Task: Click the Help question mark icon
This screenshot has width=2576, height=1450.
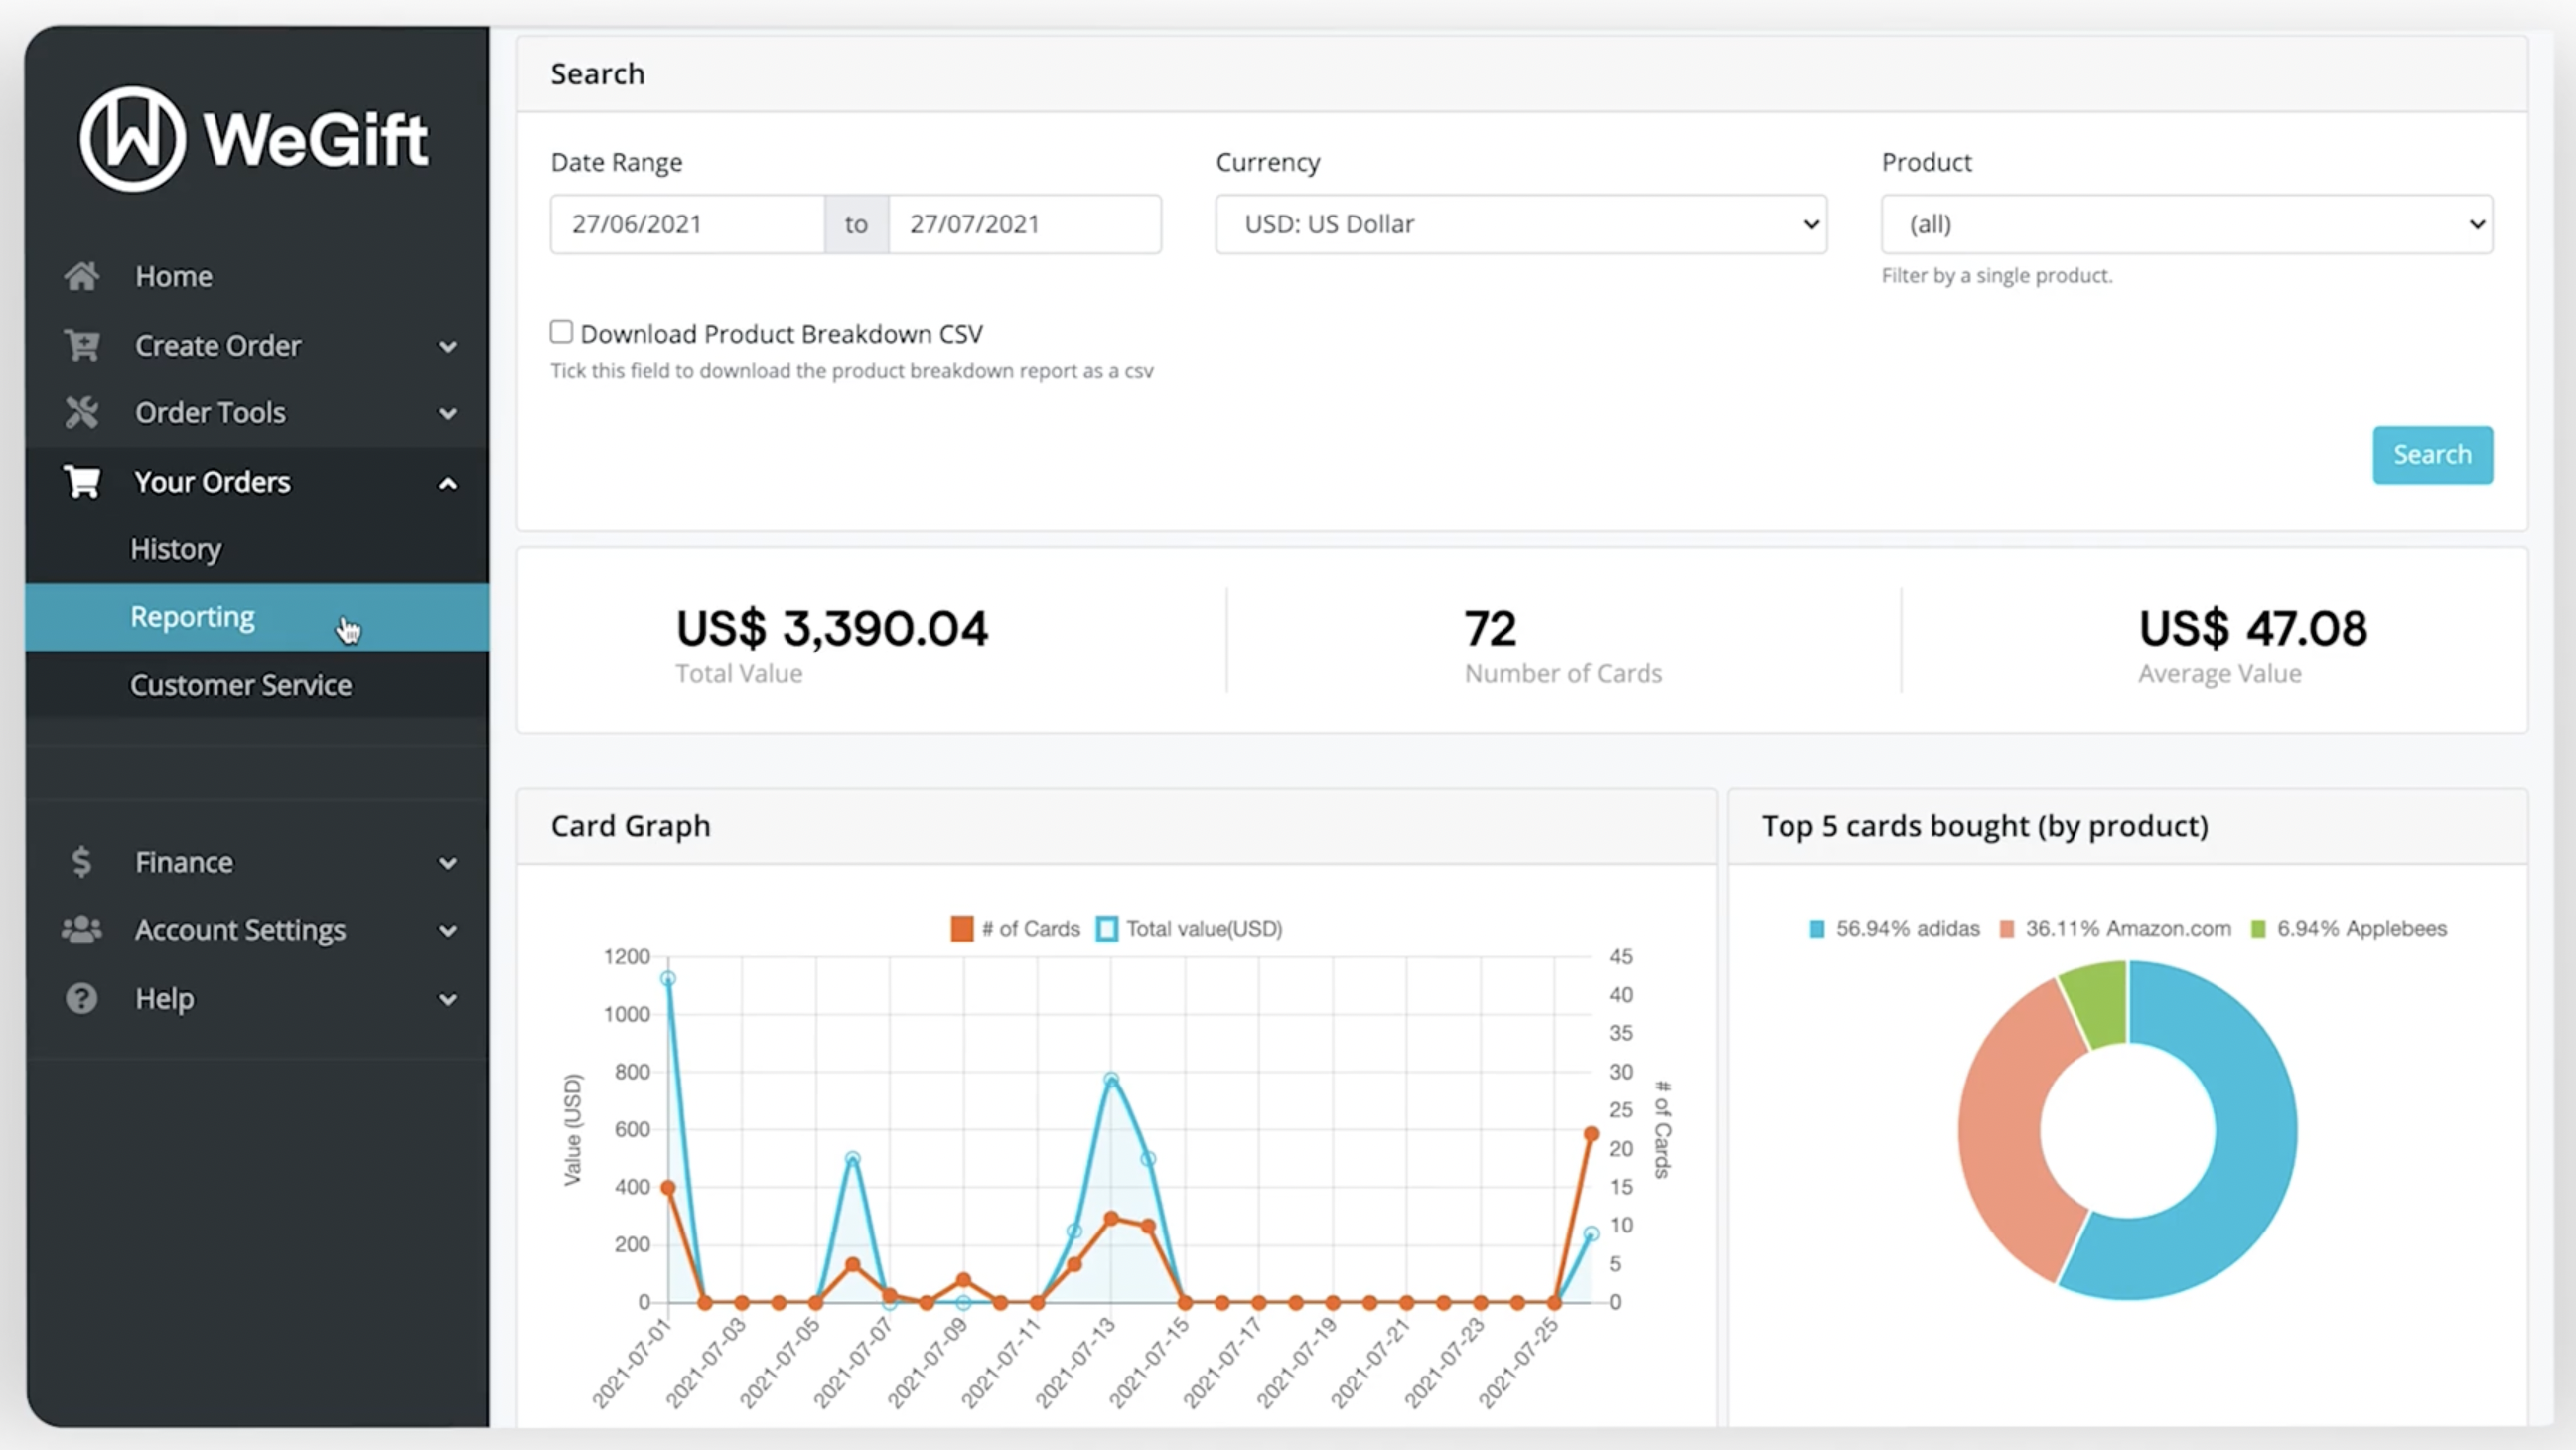Action: point(82,998)
